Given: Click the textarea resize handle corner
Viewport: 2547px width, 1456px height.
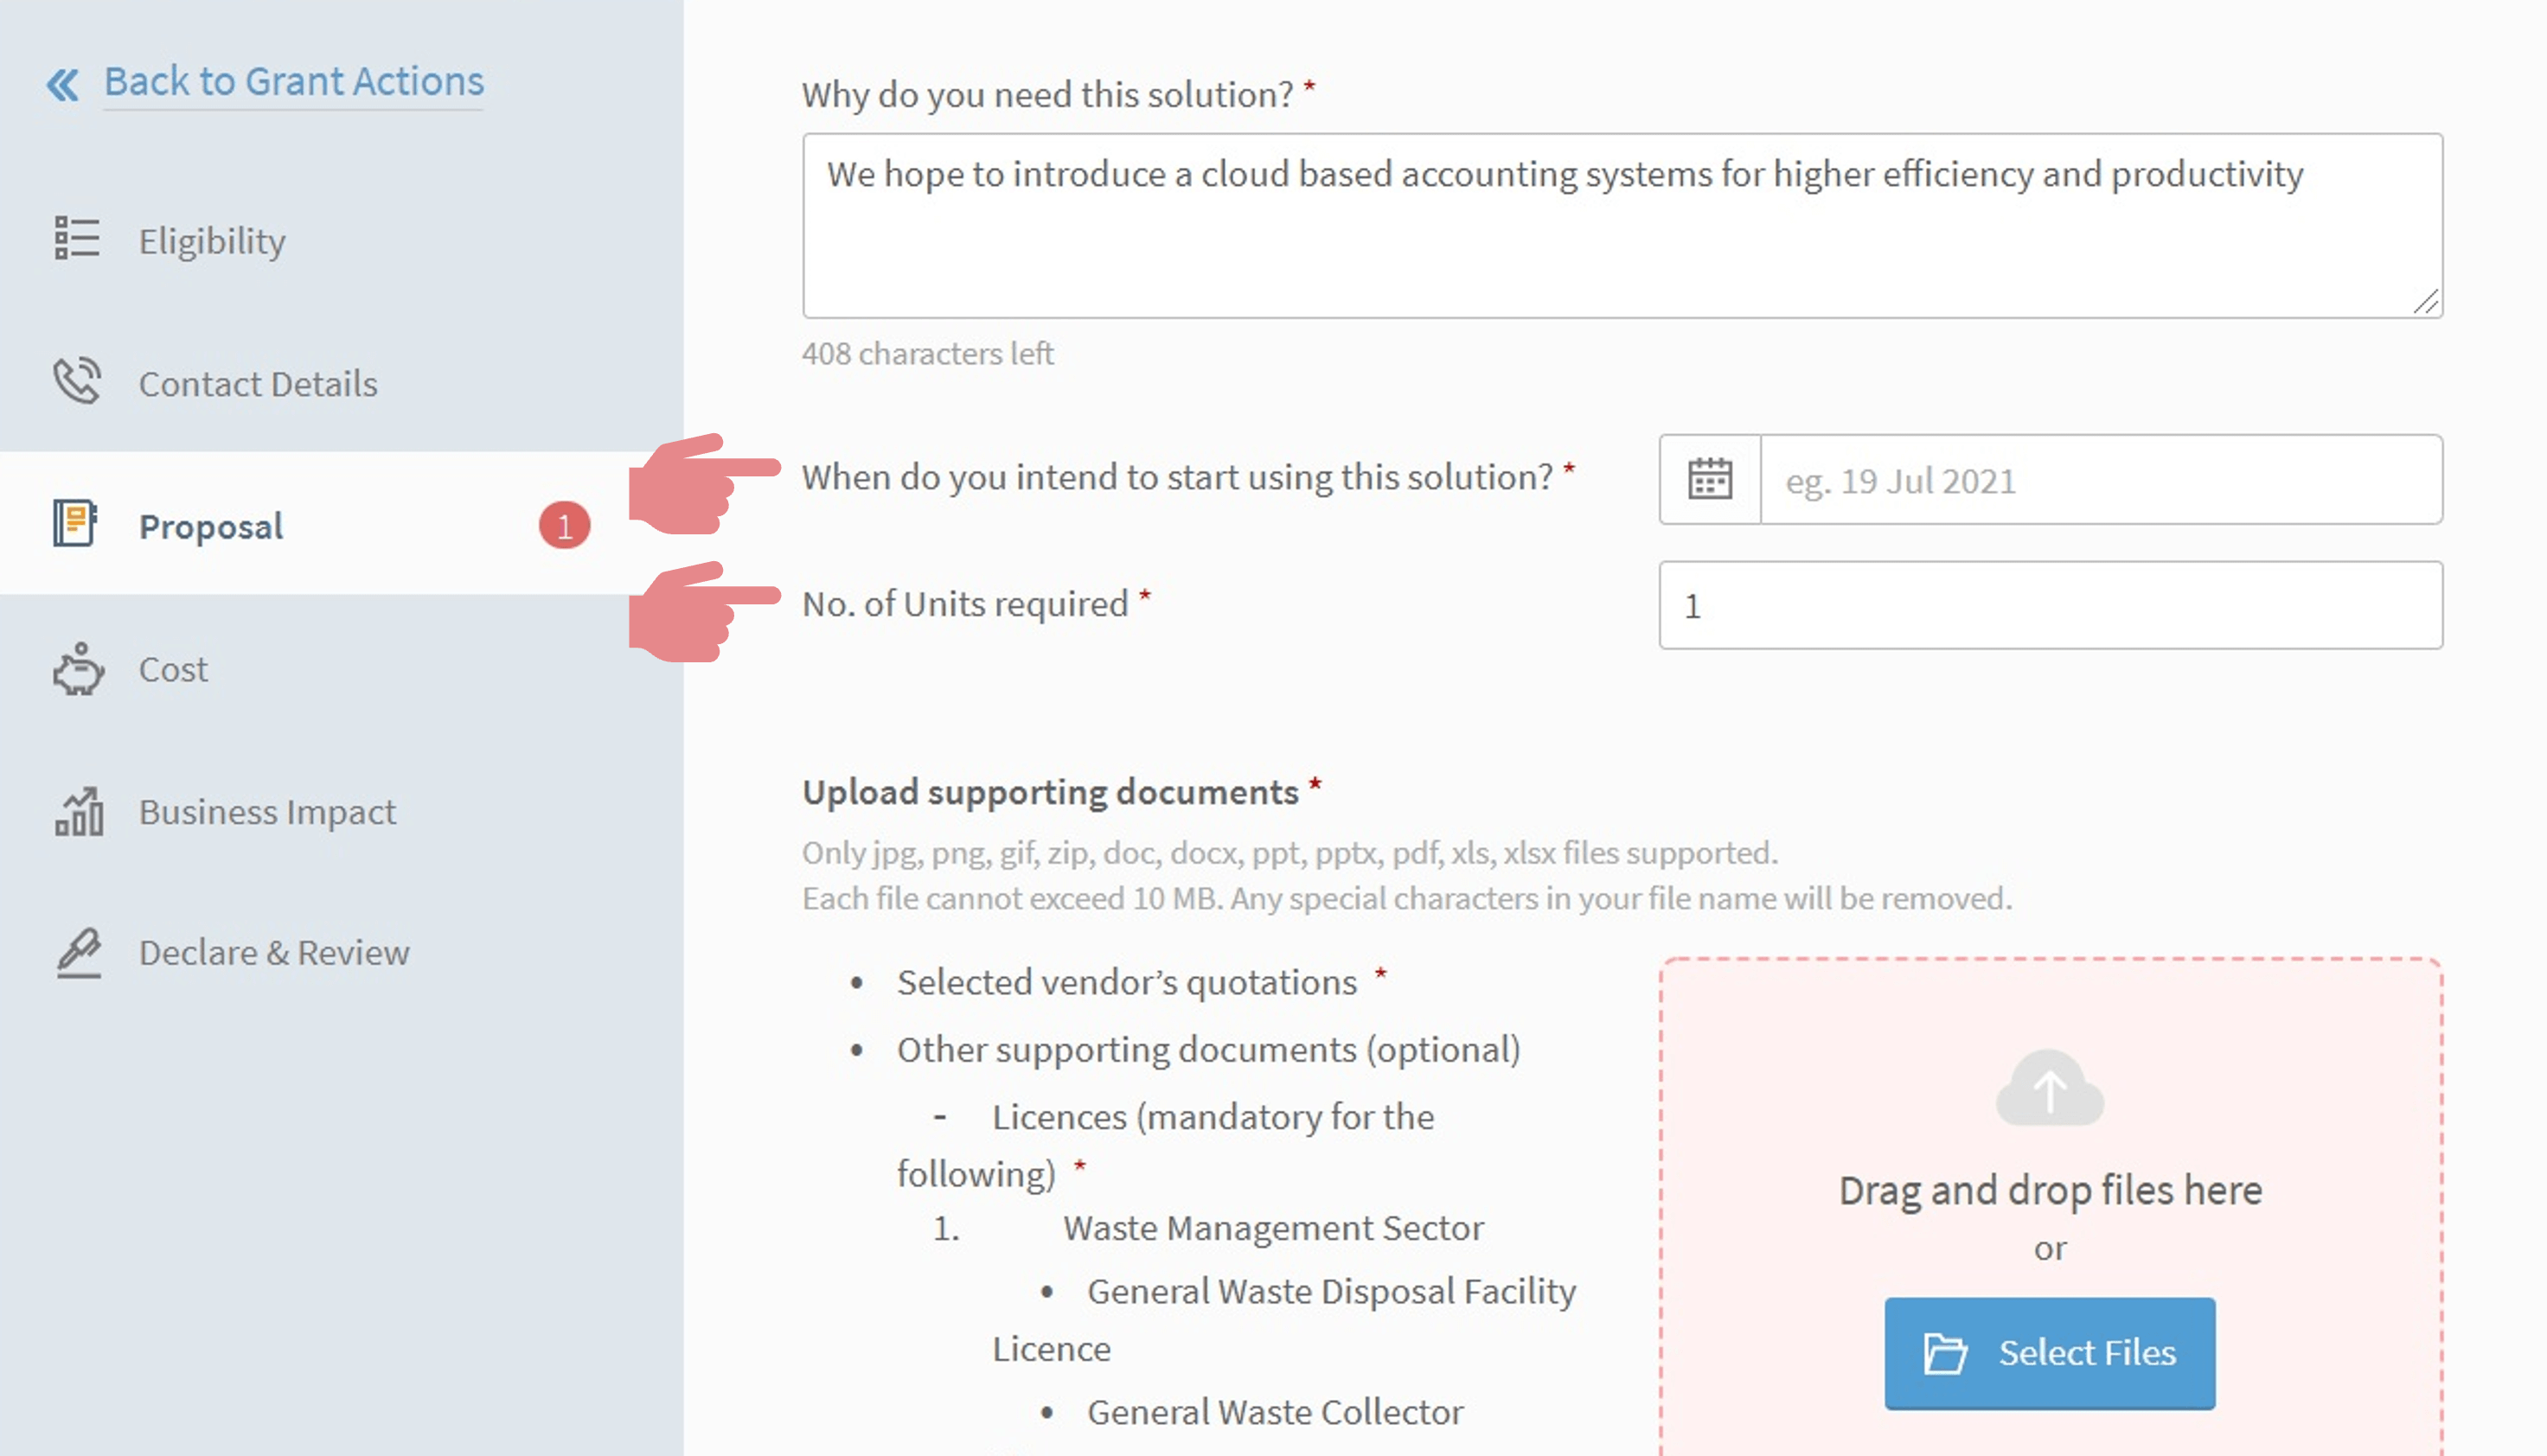Looking at the screenshot, I should (2426, 302).
